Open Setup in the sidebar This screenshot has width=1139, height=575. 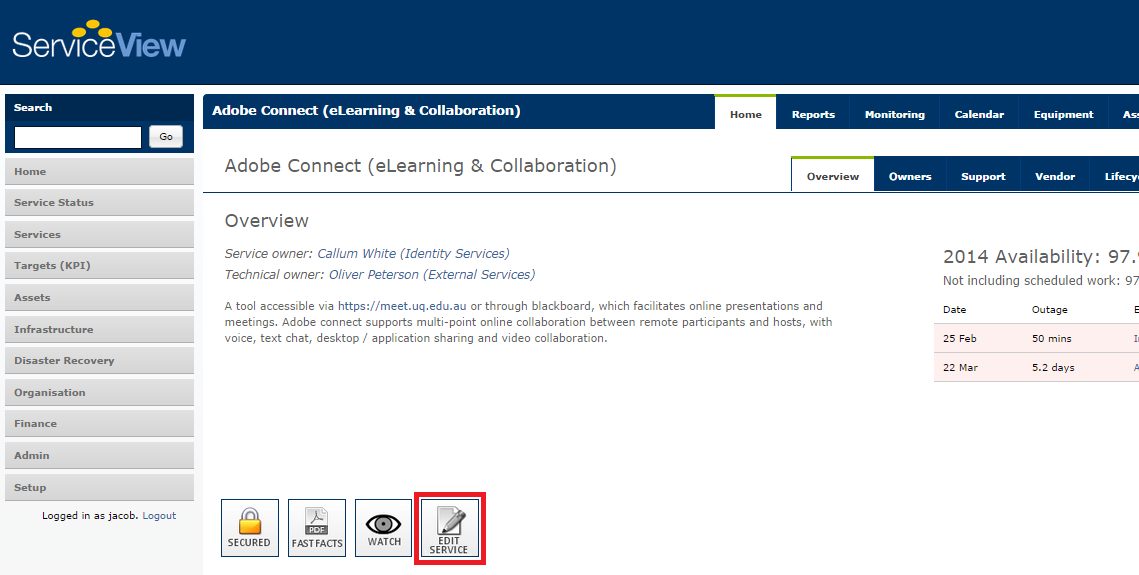100,488
